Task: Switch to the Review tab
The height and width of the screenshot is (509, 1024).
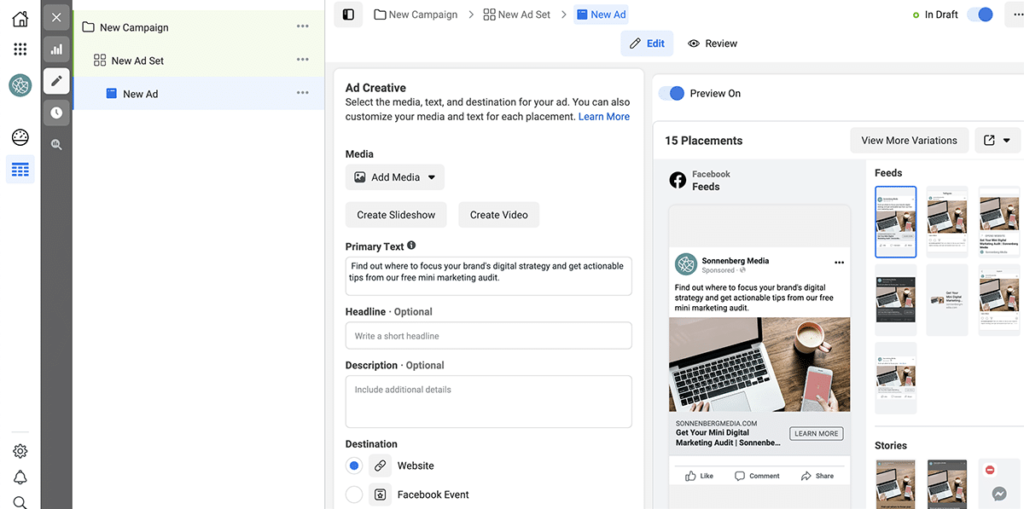Action: click(x=712, y=43)
